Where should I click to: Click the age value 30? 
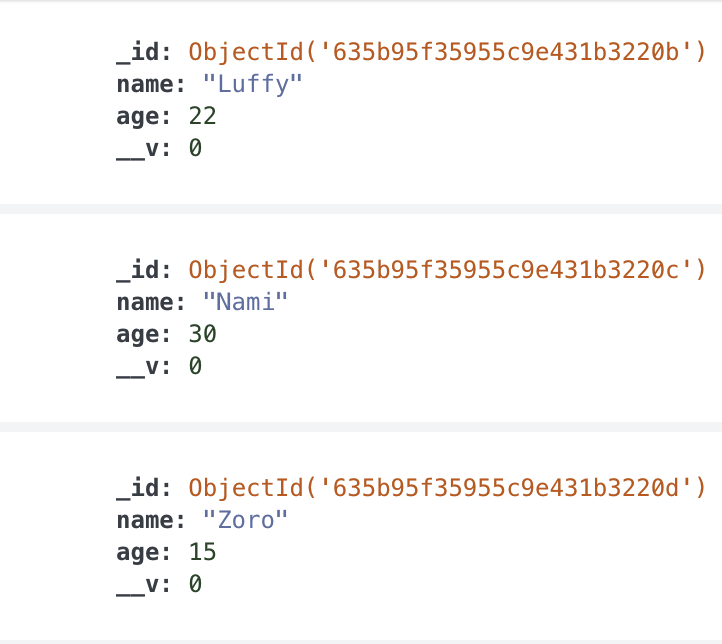point(202,334)
